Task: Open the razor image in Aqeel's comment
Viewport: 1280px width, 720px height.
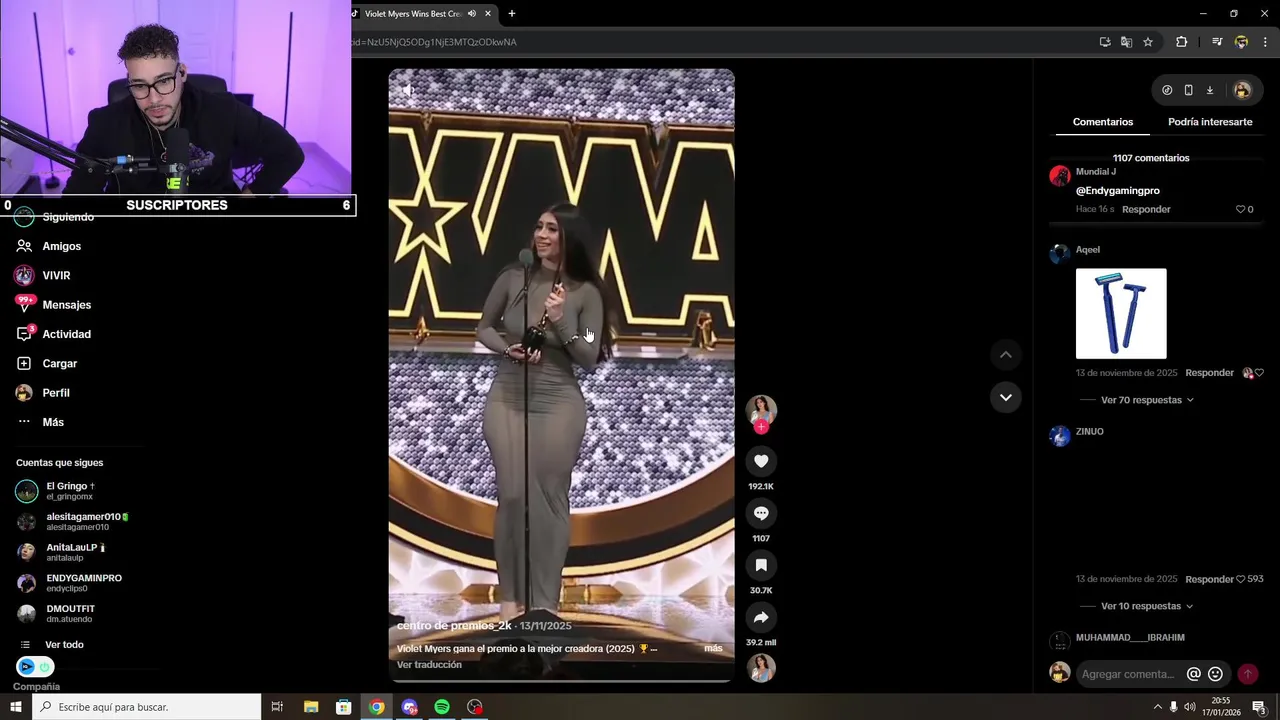Action: point(1121,313)
